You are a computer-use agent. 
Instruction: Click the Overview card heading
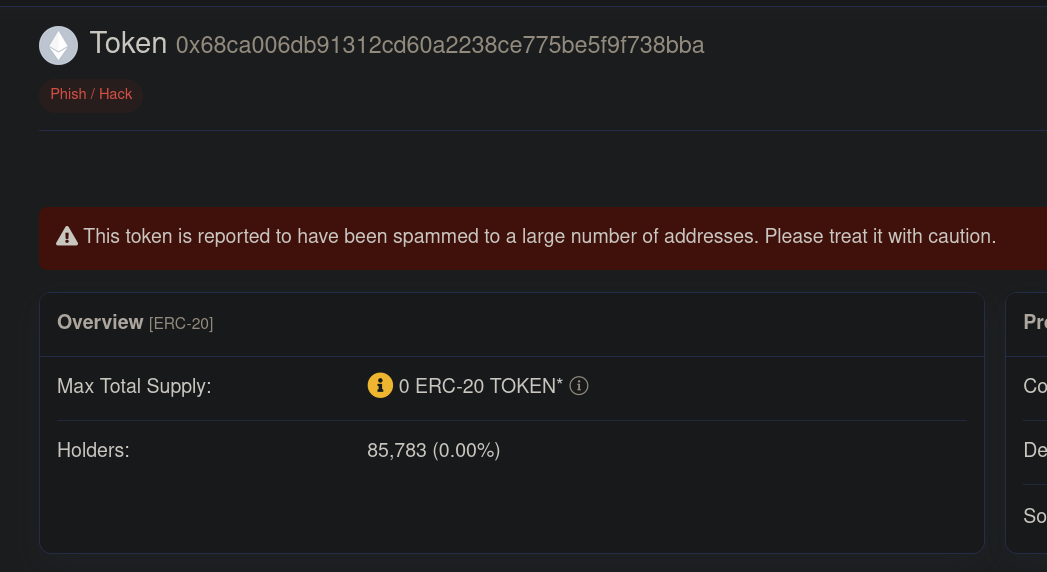(100, 322)
